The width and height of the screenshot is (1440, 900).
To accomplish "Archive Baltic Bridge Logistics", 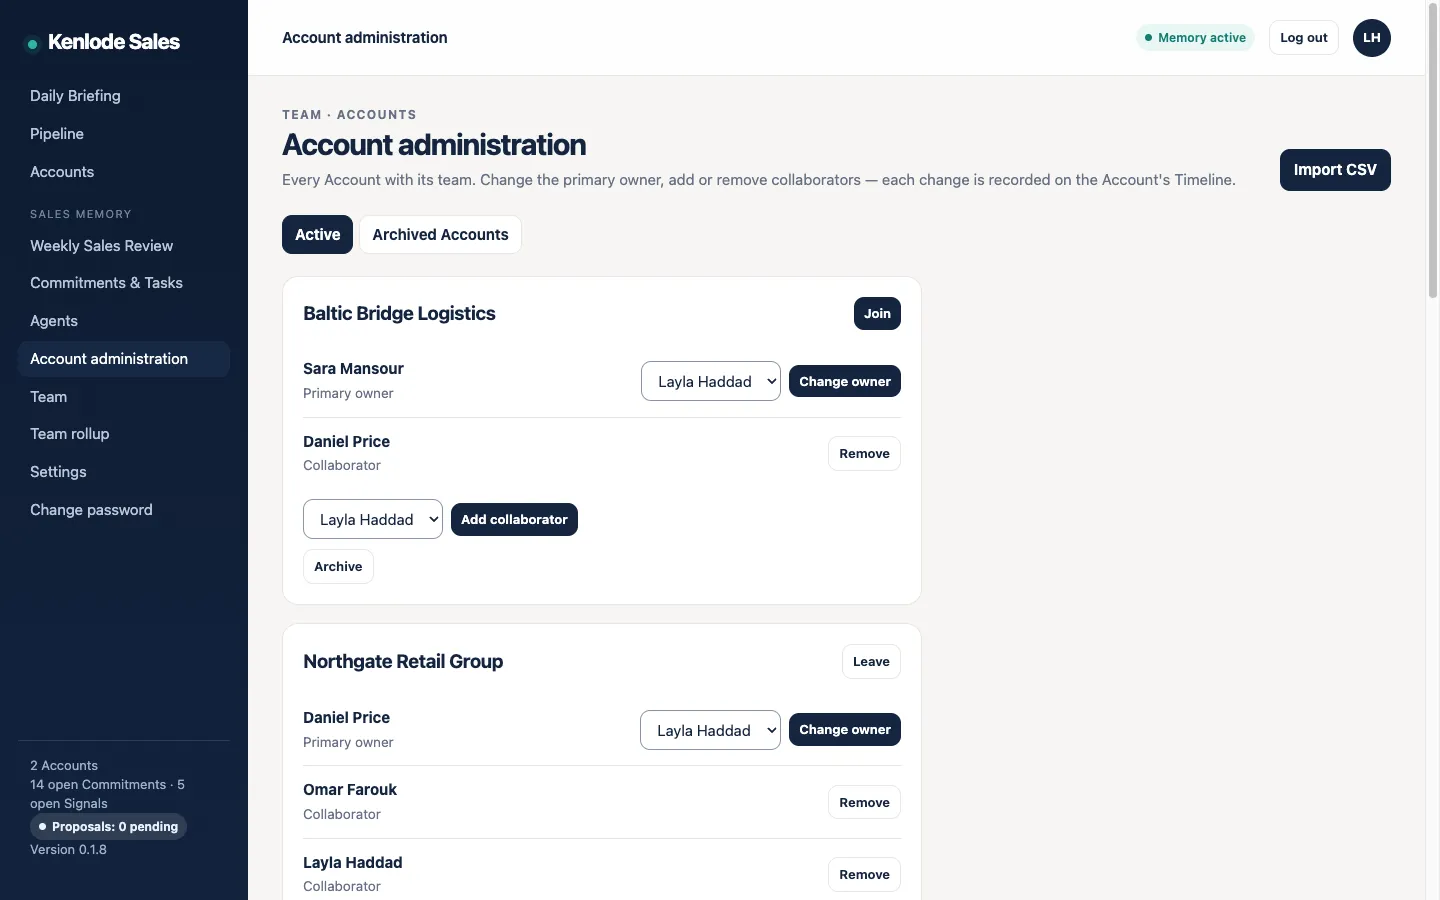I will [x=338, y=567].
